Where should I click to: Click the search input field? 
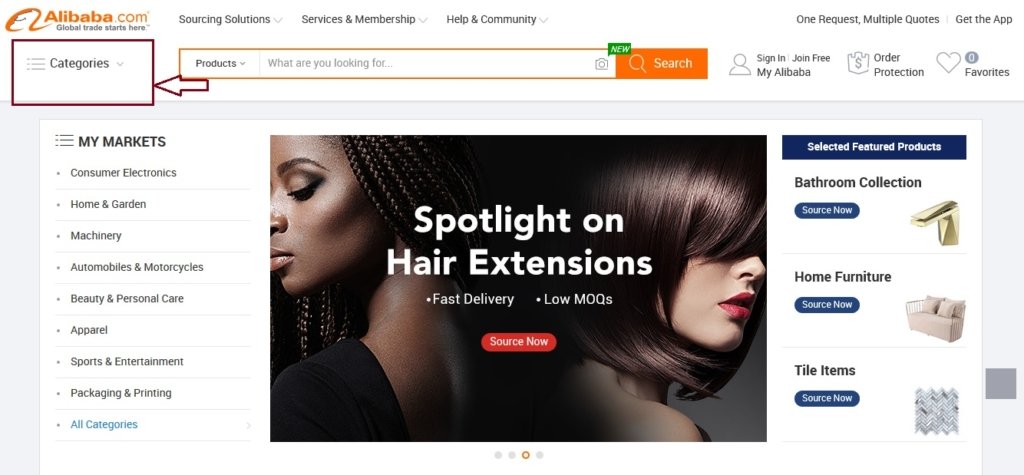coord(428,63)
